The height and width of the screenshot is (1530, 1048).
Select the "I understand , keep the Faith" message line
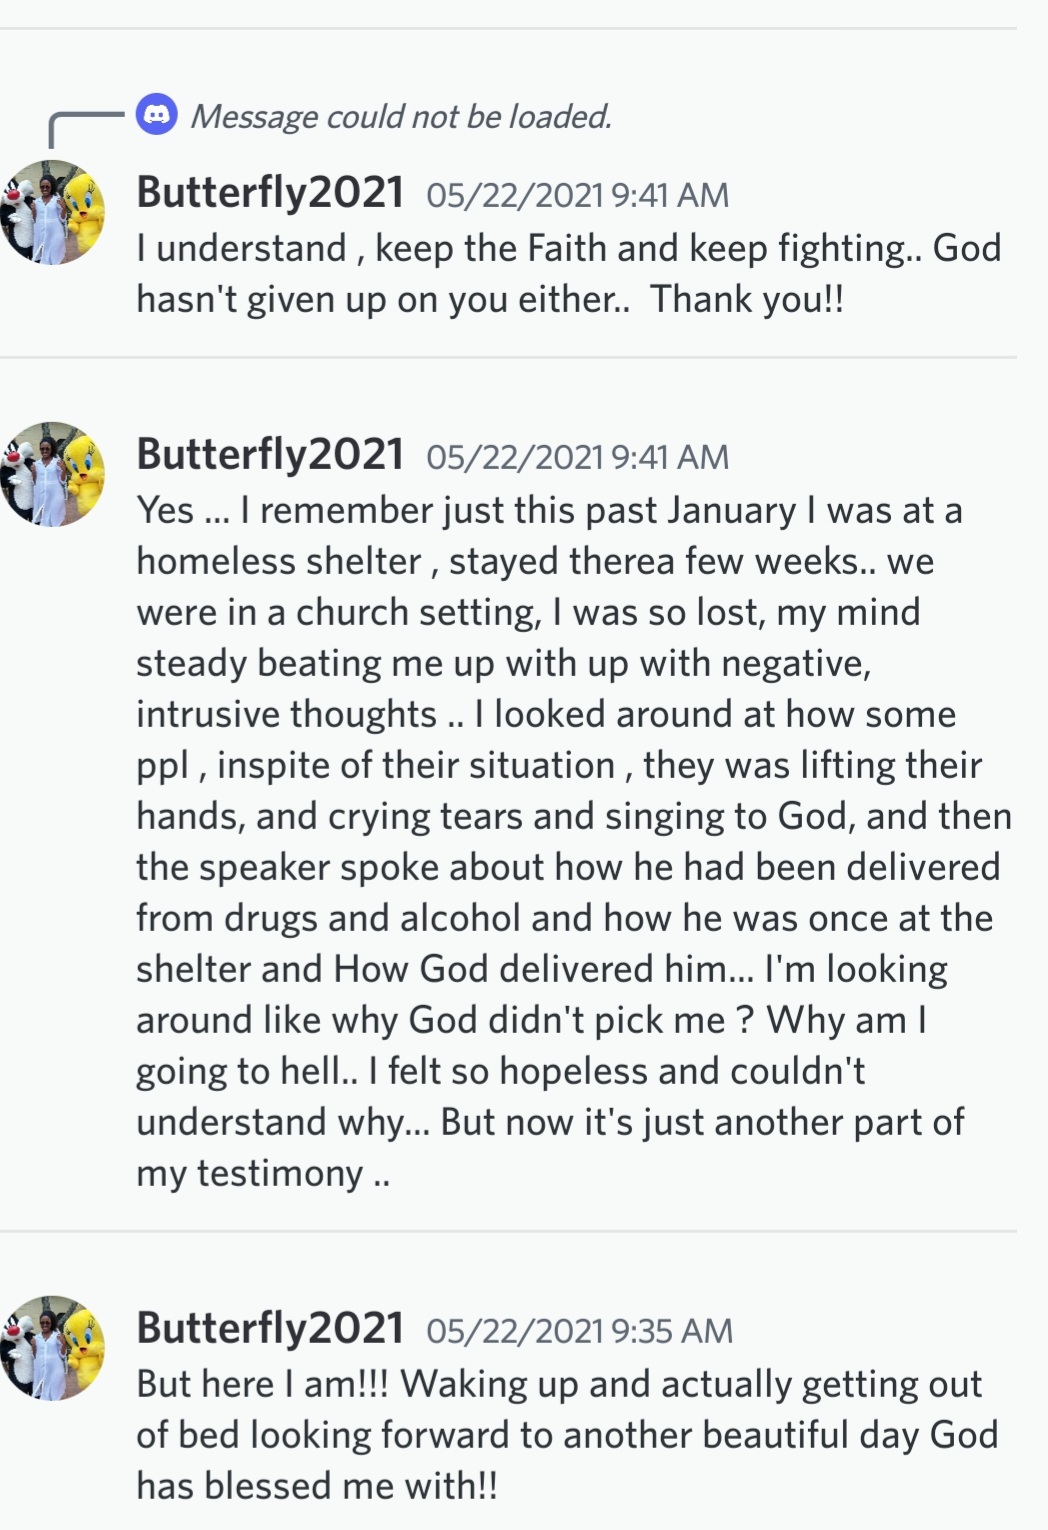click(568, 248)
